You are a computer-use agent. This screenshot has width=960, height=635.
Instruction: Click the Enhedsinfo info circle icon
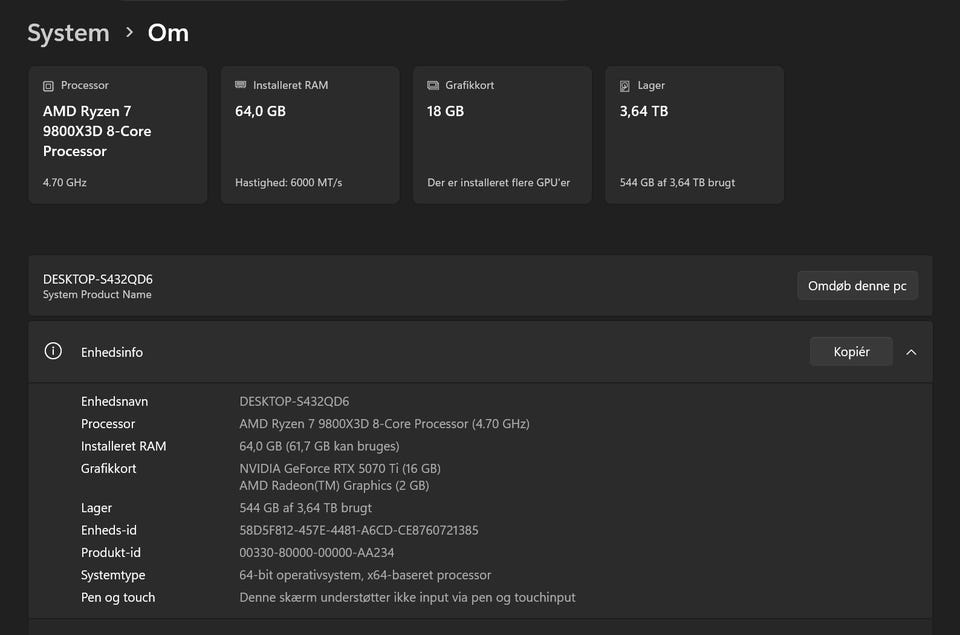click(x=53, y=351)
